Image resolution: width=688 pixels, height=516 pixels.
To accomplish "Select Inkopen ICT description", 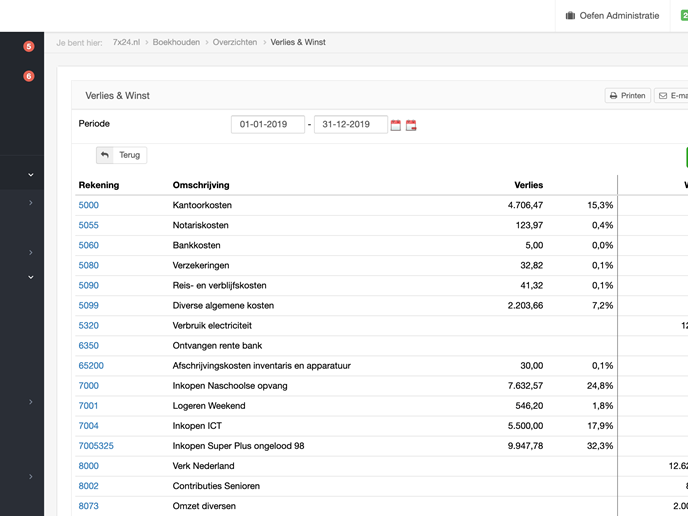I will coord(197,426).
